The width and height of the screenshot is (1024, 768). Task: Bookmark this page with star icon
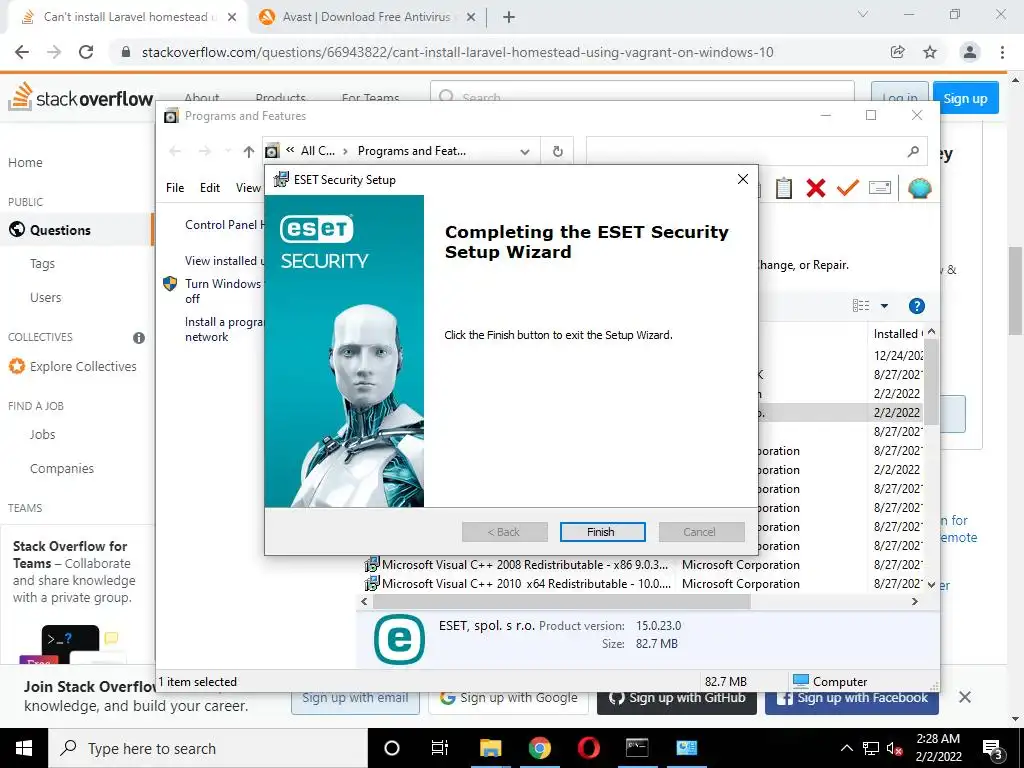(x=930, y=52)
